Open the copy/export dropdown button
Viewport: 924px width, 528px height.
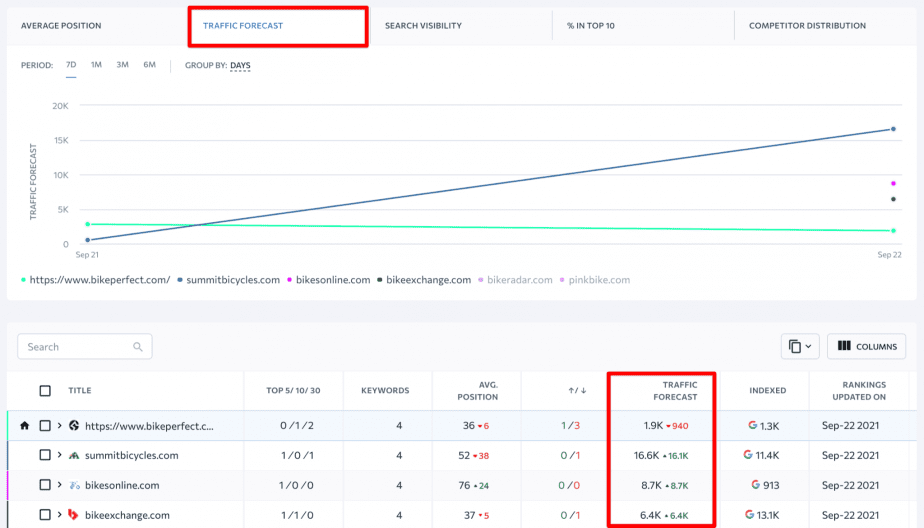coord(800,346)
